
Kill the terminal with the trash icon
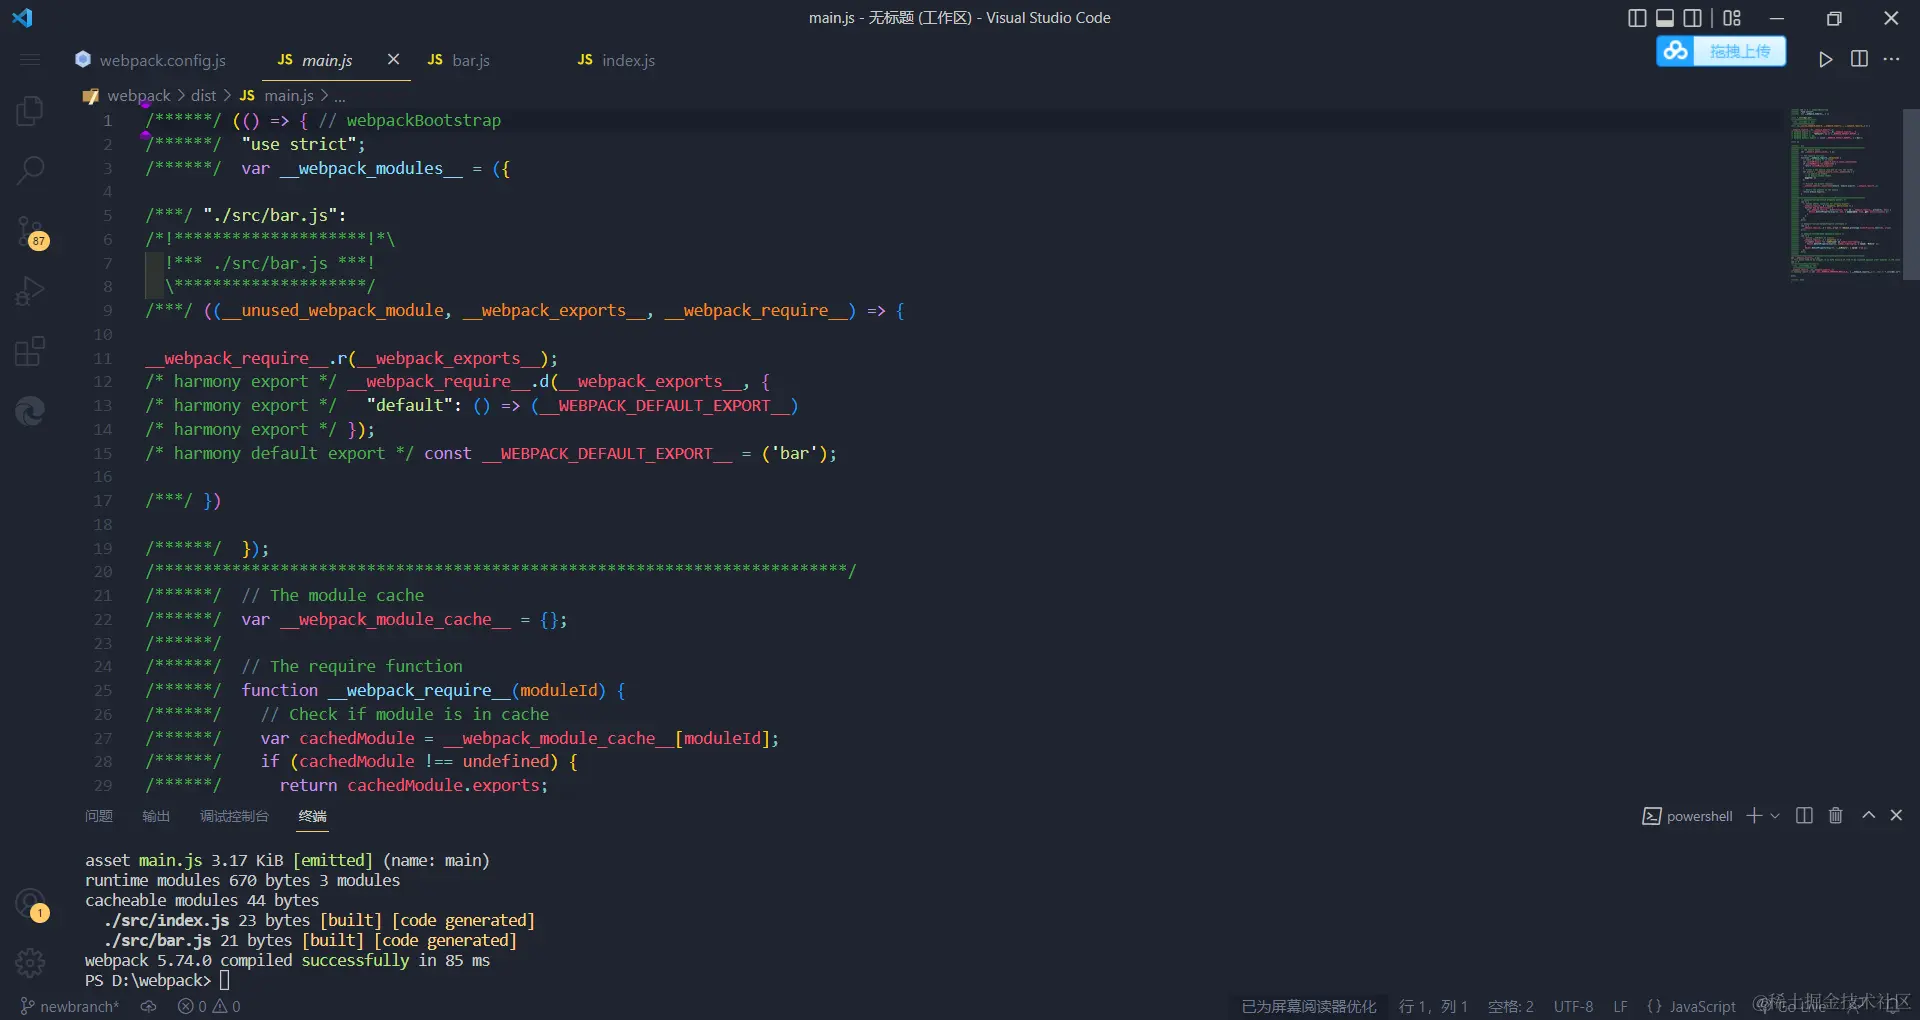point(1836,816)
